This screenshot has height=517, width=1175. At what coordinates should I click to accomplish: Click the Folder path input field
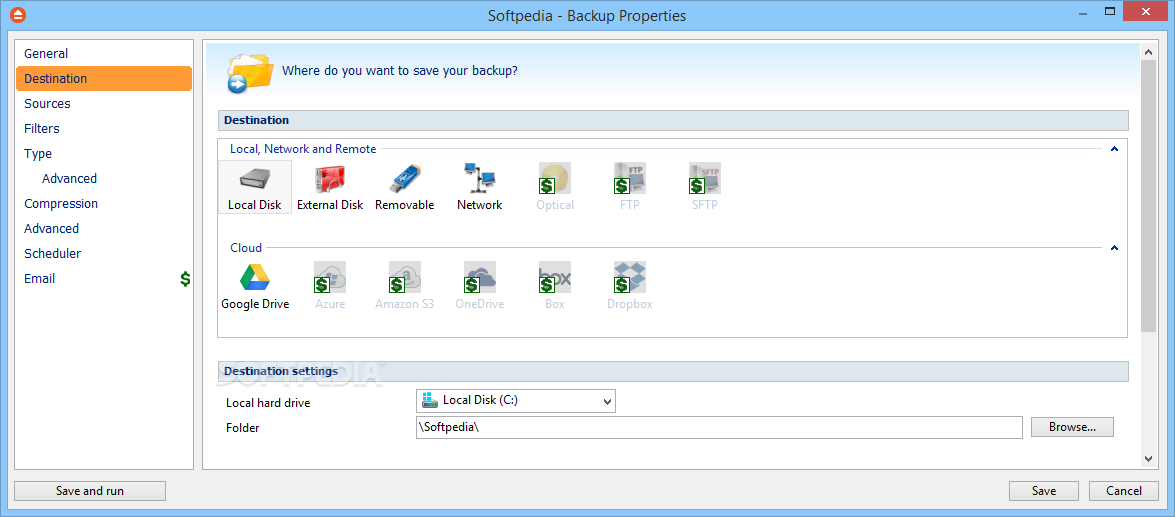click(719, 427)
